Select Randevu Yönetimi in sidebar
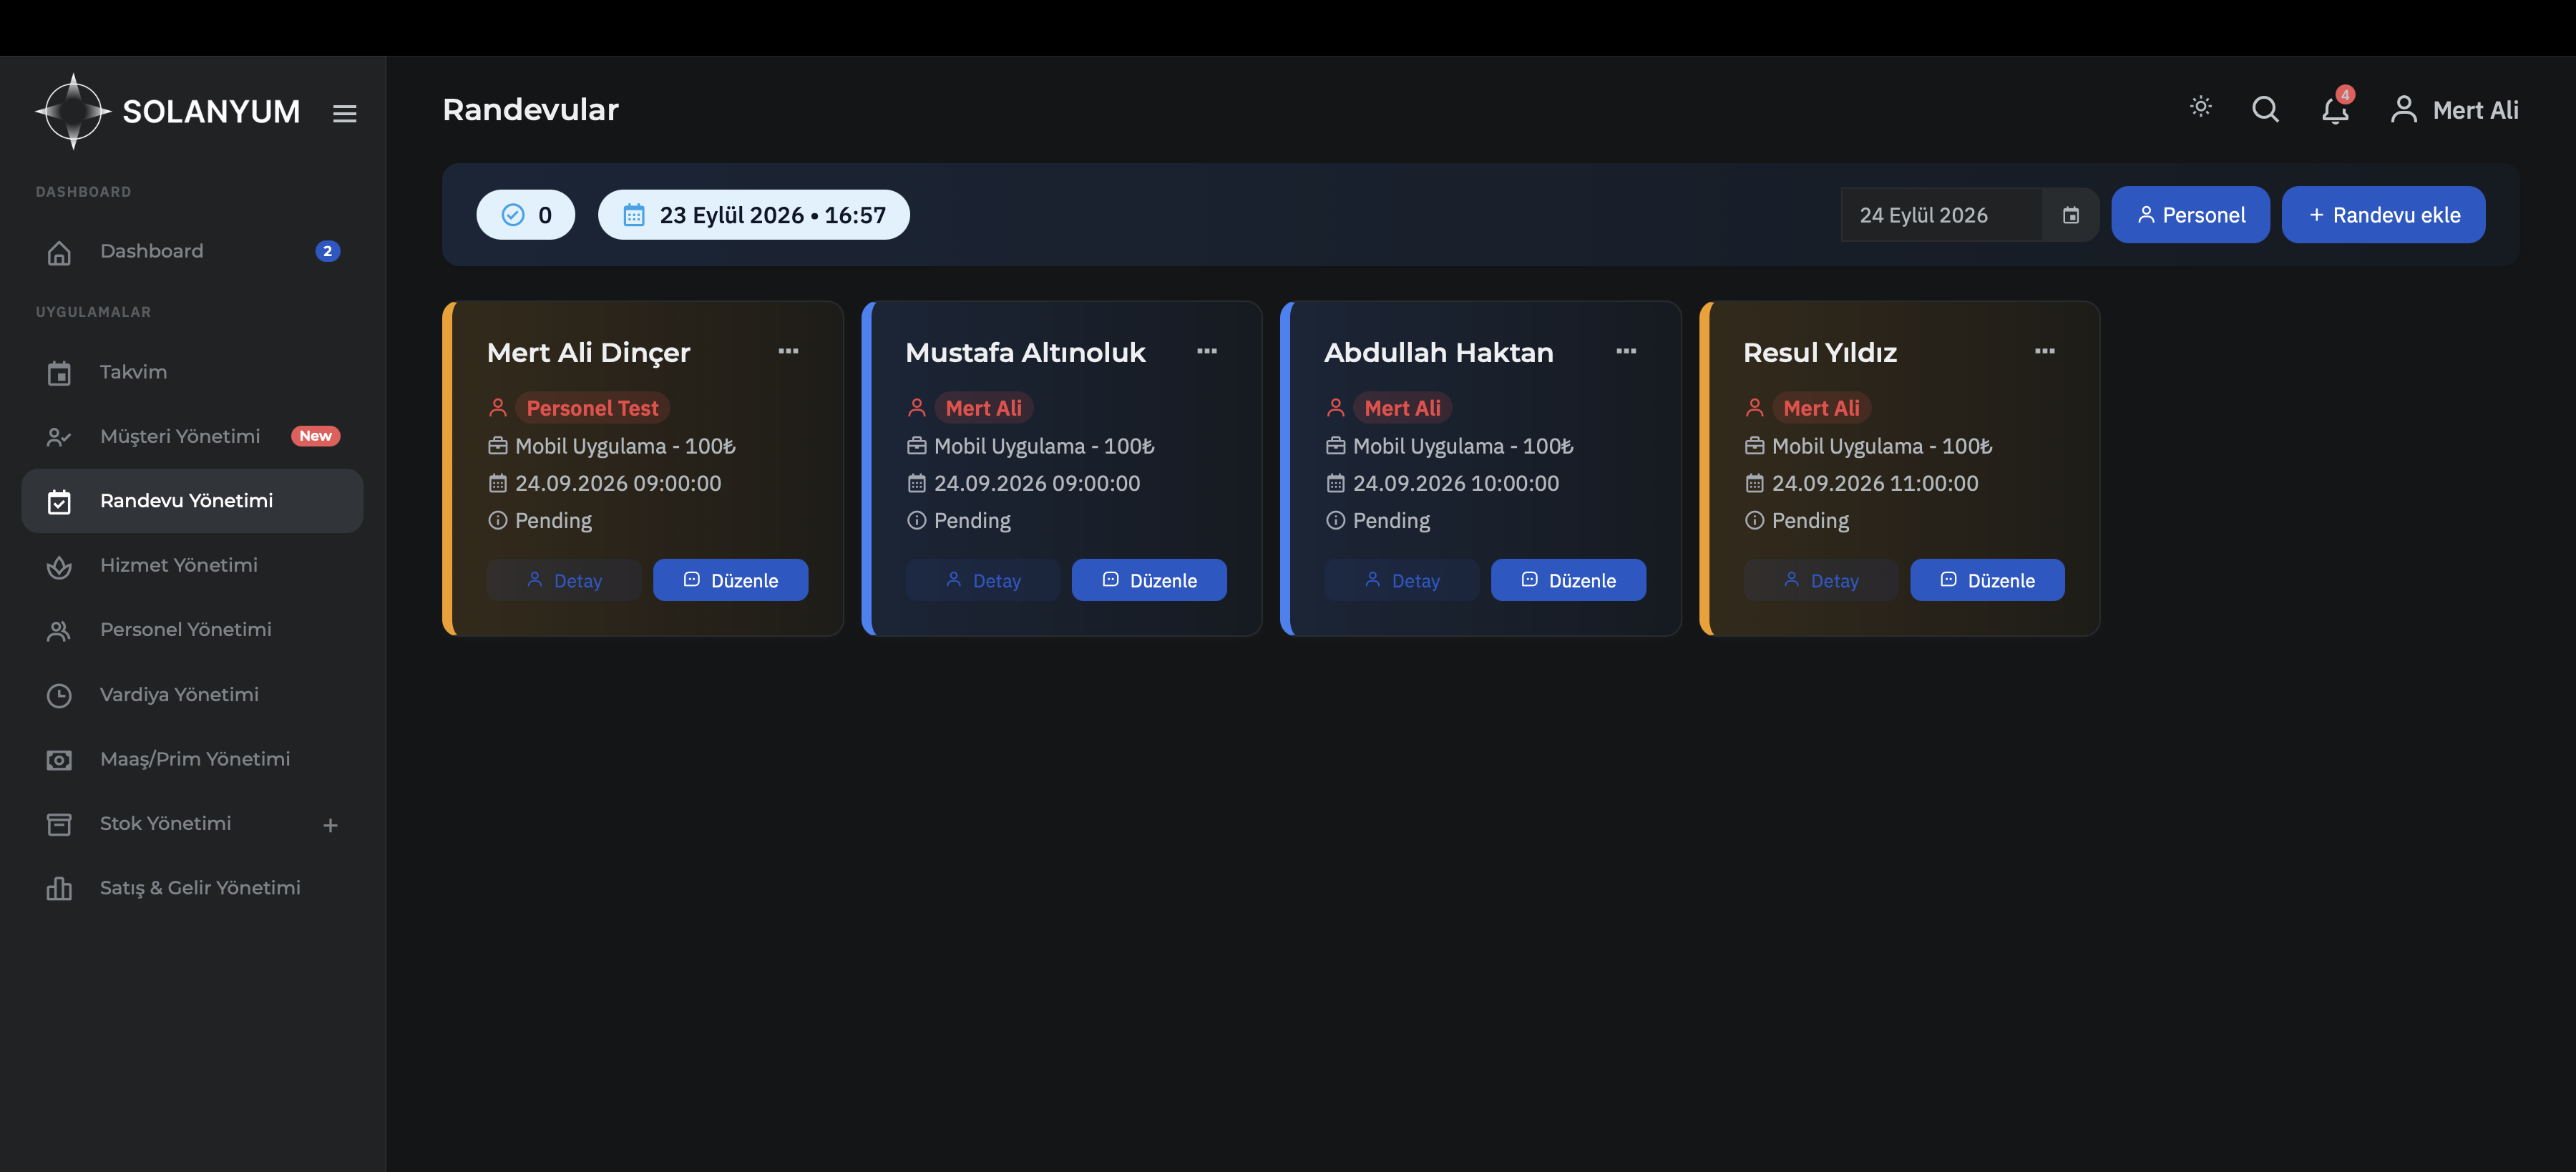This screenshot has height=1172, width=2576. (x=192, y=501)
